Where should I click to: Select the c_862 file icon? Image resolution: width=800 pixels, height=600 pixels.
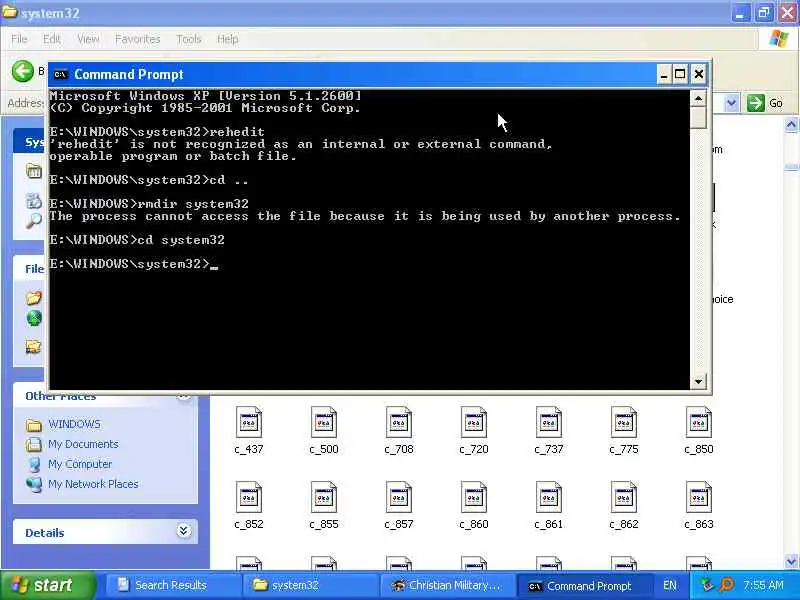click(x=624, y=497)
